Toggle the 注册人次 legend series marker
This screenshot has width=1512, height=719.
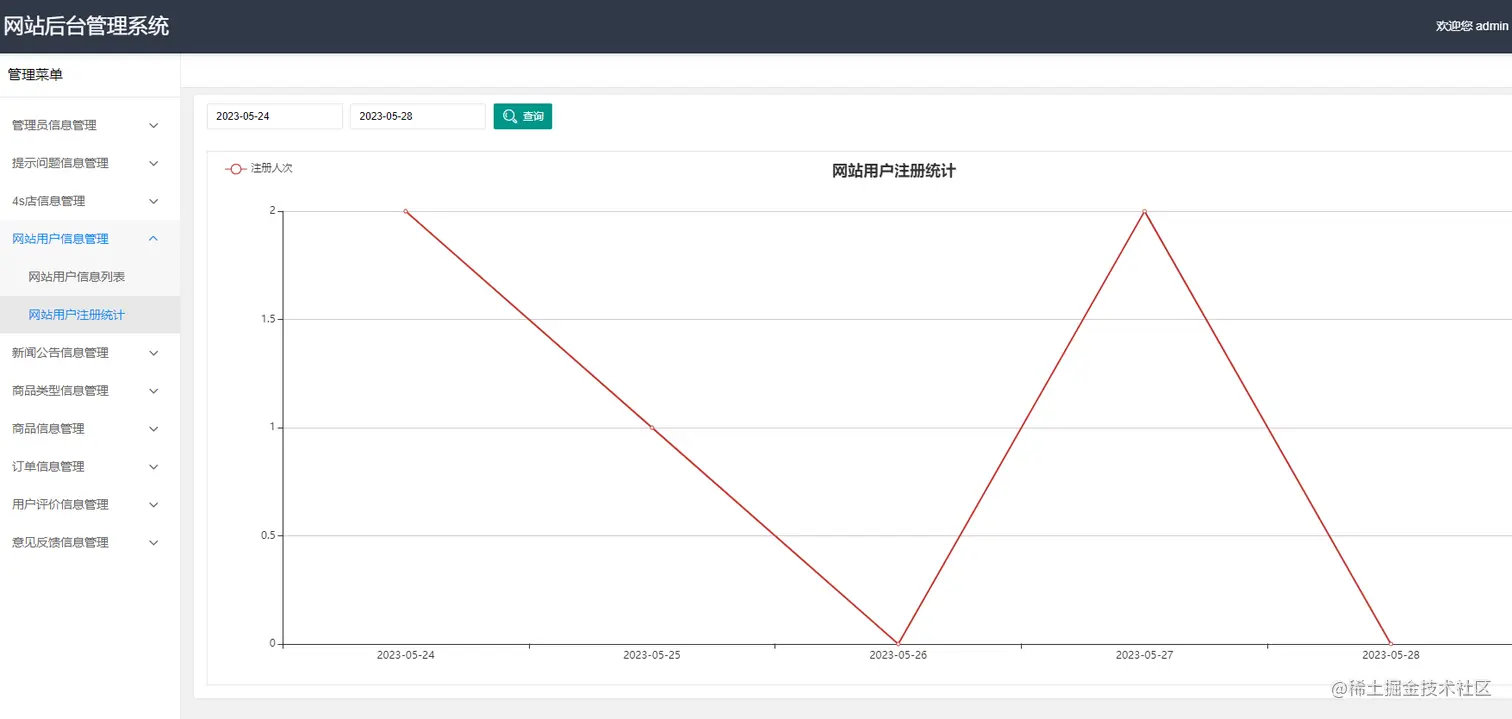click(236, 169)
